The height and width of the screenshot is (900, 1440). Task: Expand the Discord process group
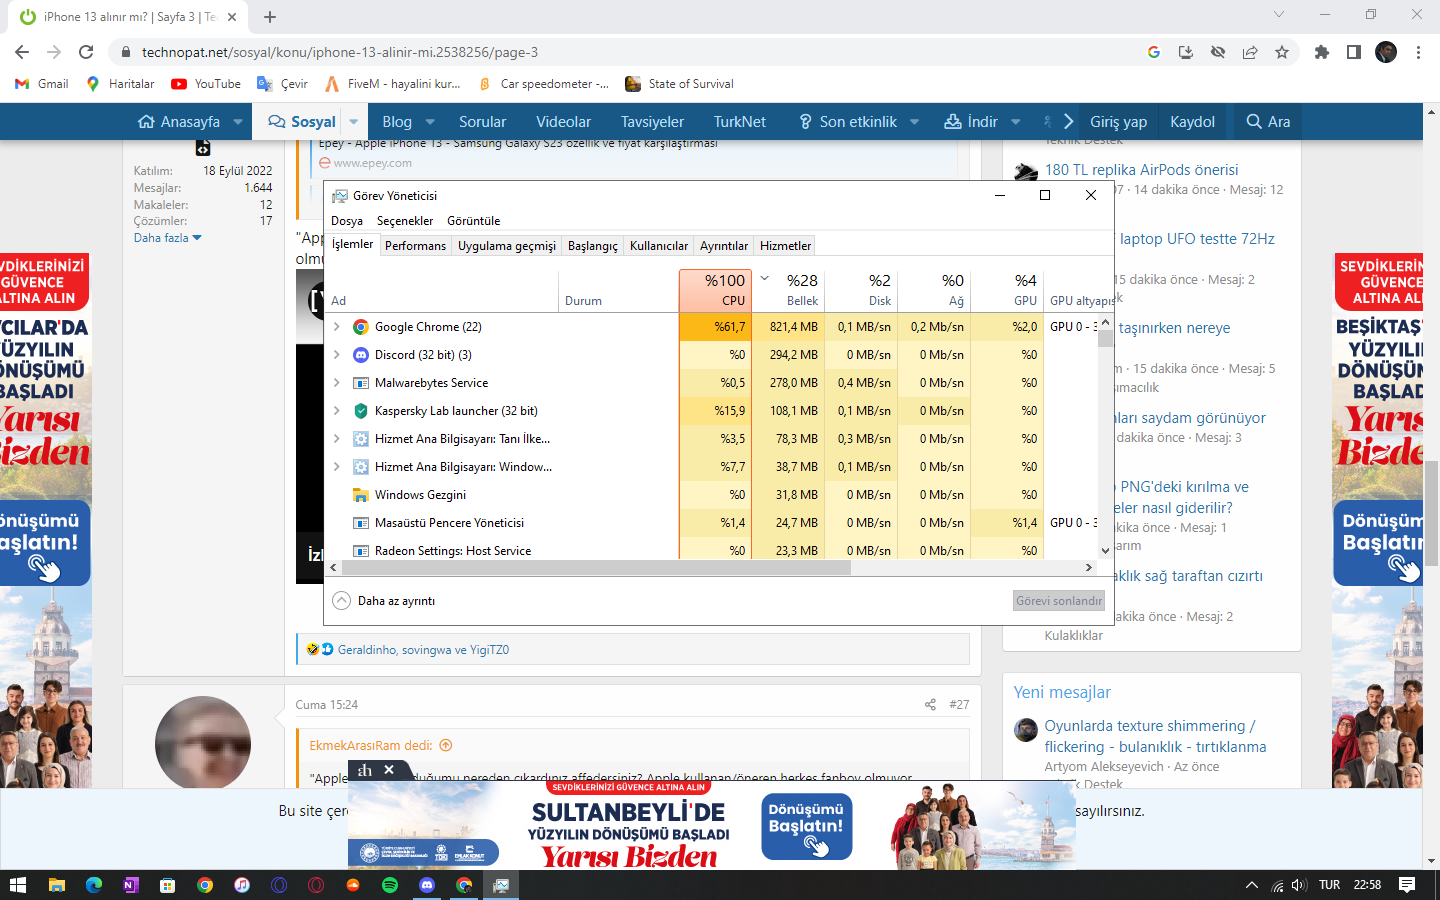point(337,355)
